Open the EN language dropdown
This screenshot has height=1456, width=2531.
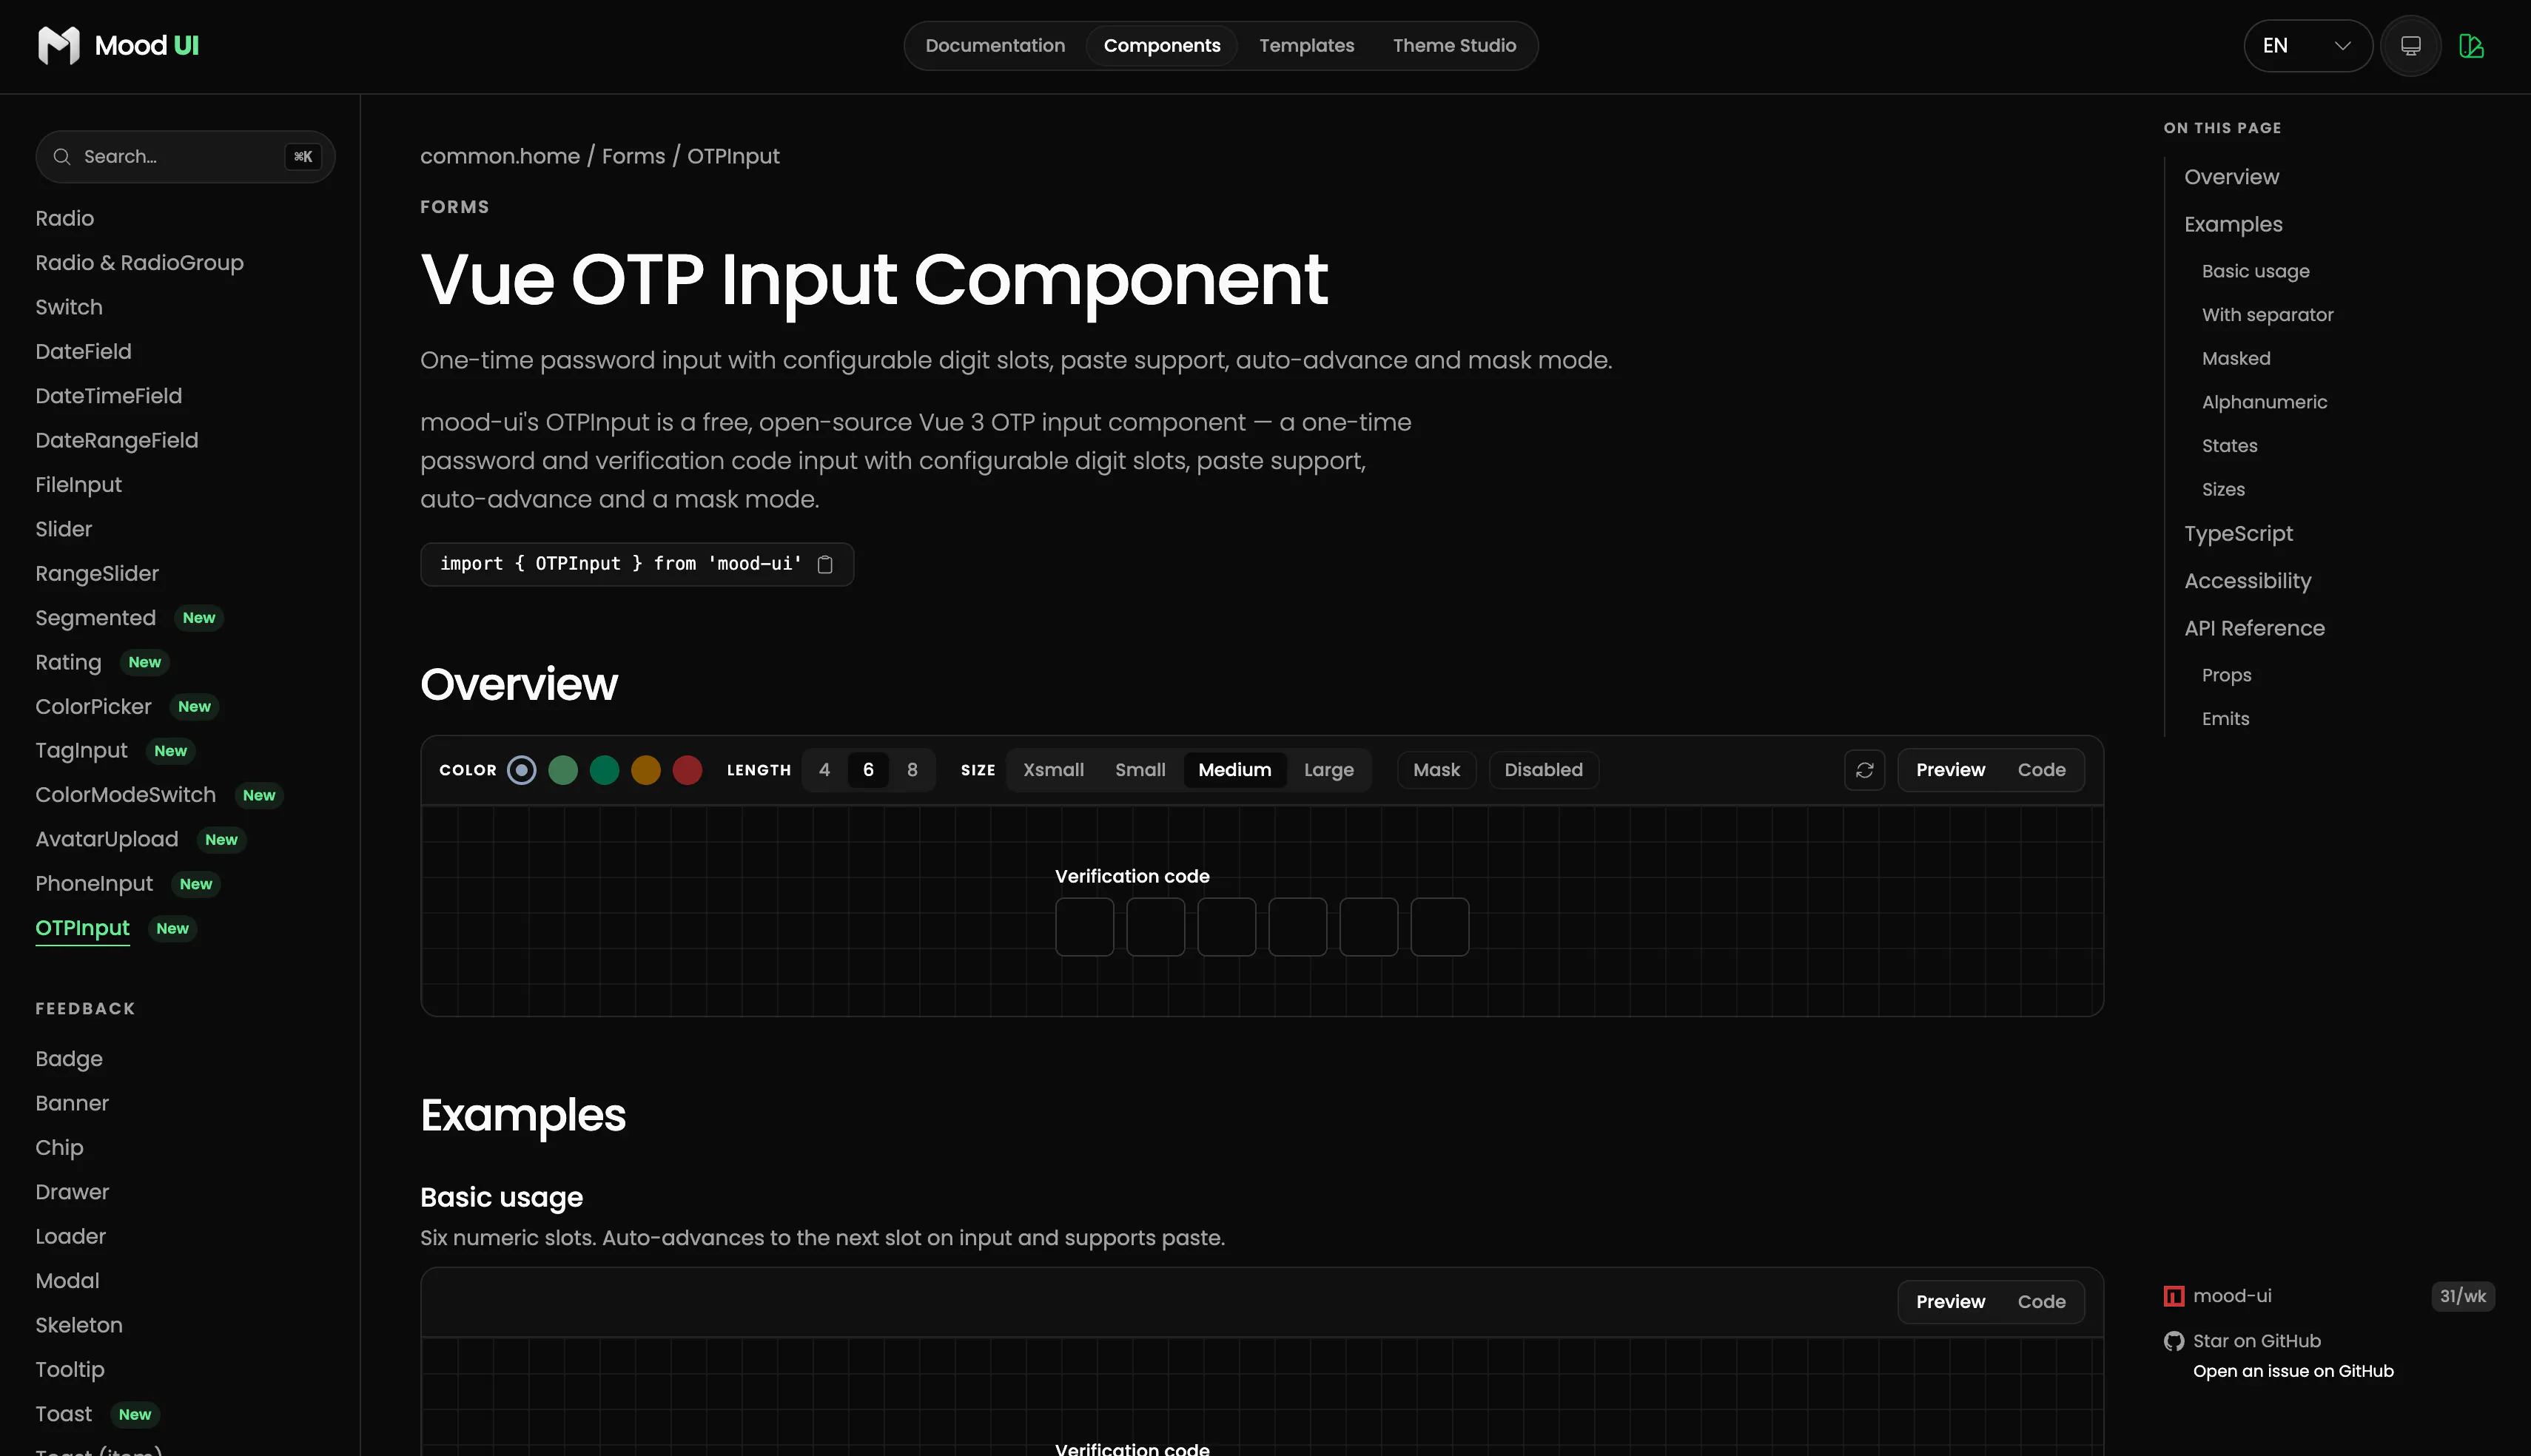click(2307, 46)
